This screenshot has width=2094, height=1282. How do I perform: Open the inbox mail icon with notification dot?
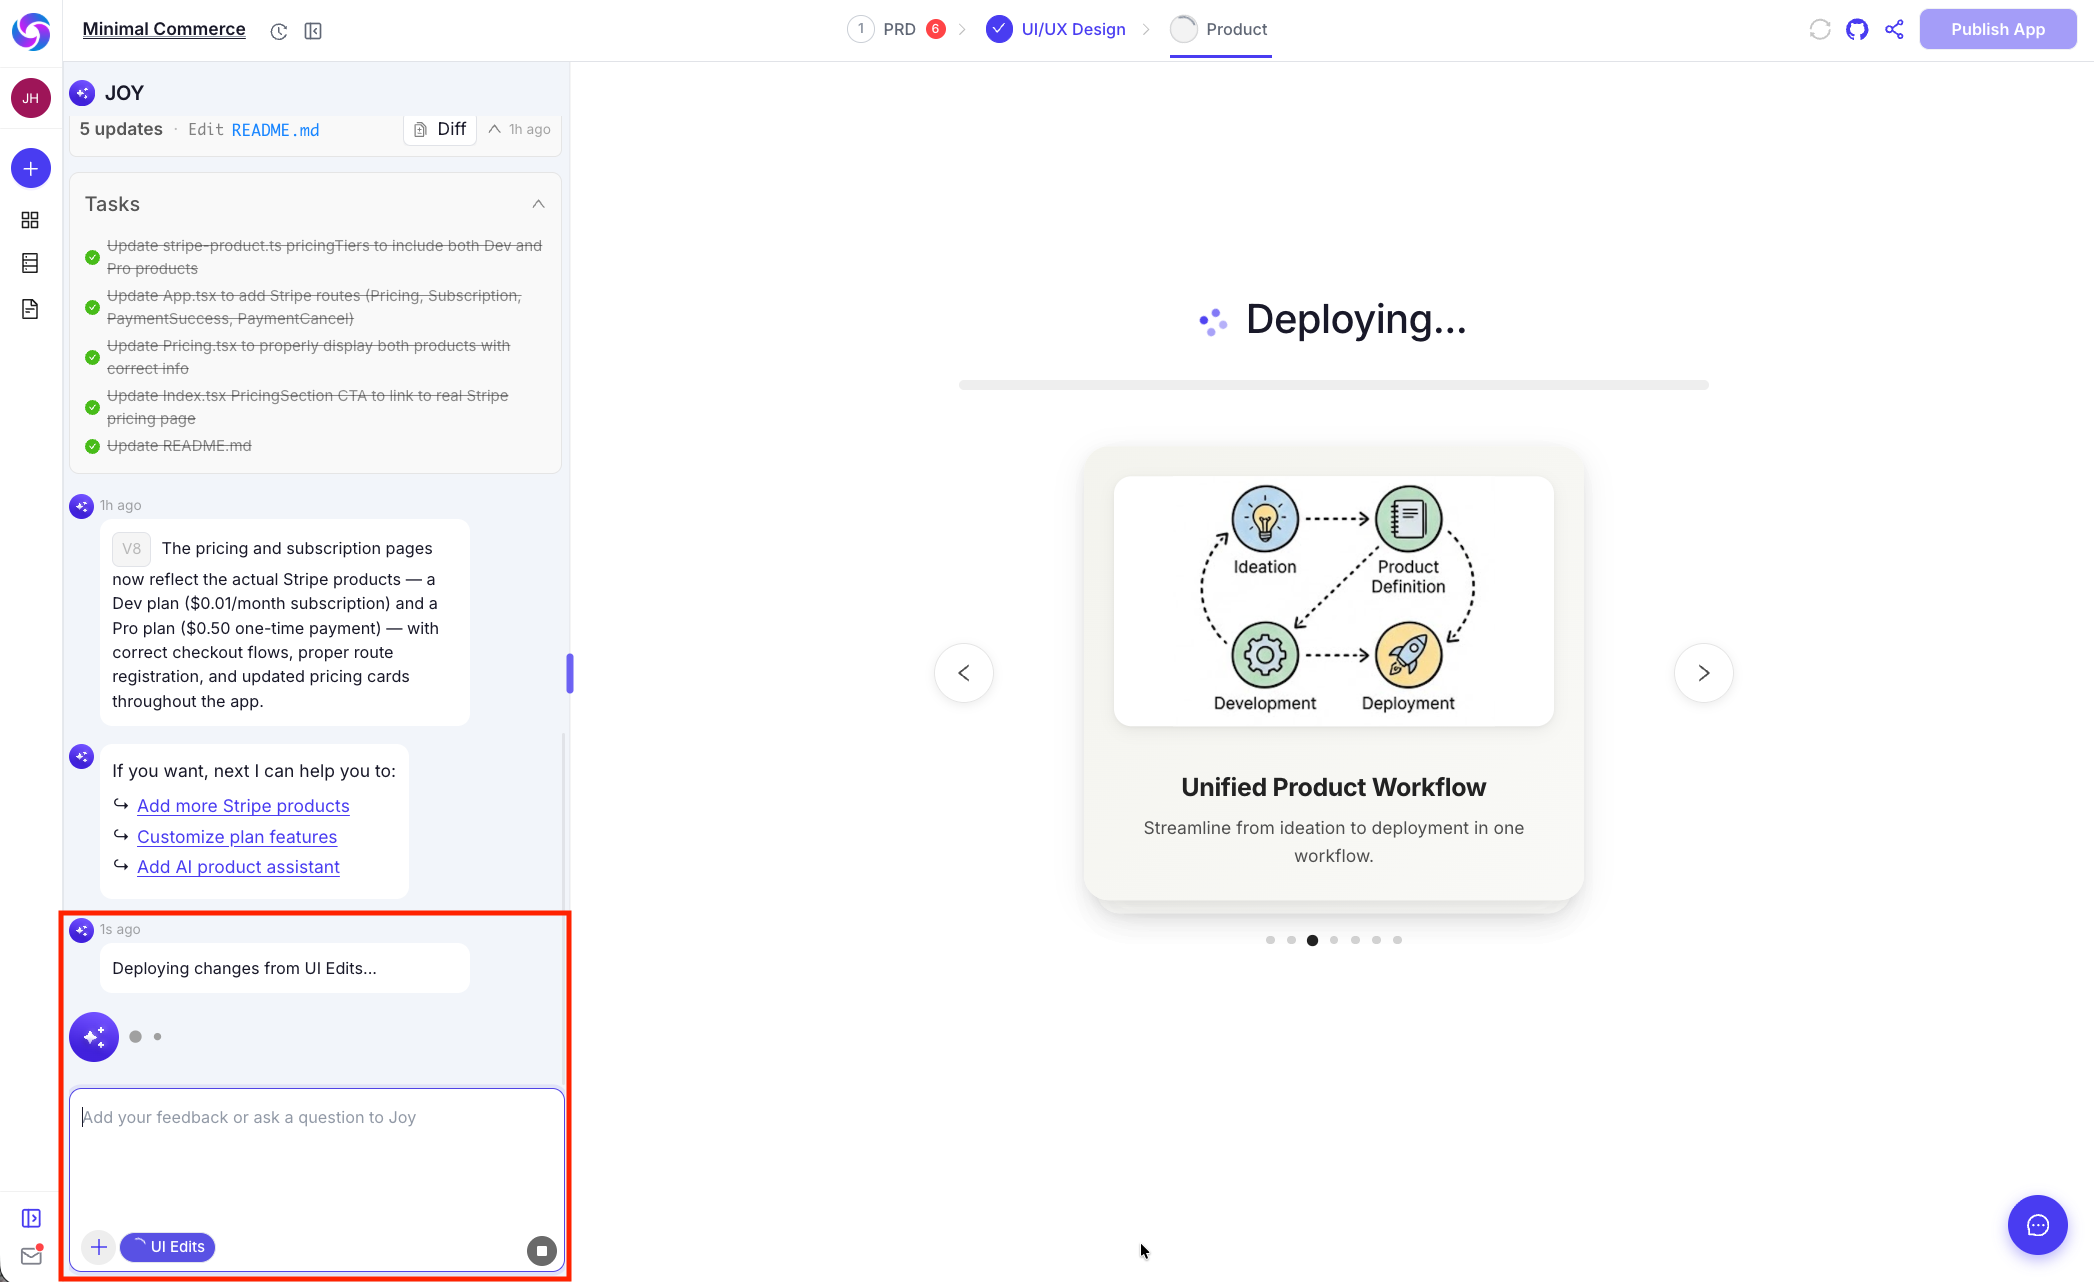coord(30,1255)
